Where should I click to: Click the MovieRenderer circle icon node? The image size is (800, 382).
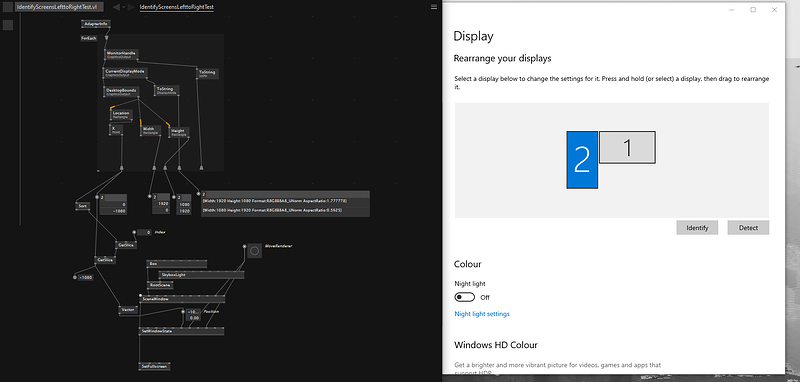pyautogui.click(x=255, y=251)
